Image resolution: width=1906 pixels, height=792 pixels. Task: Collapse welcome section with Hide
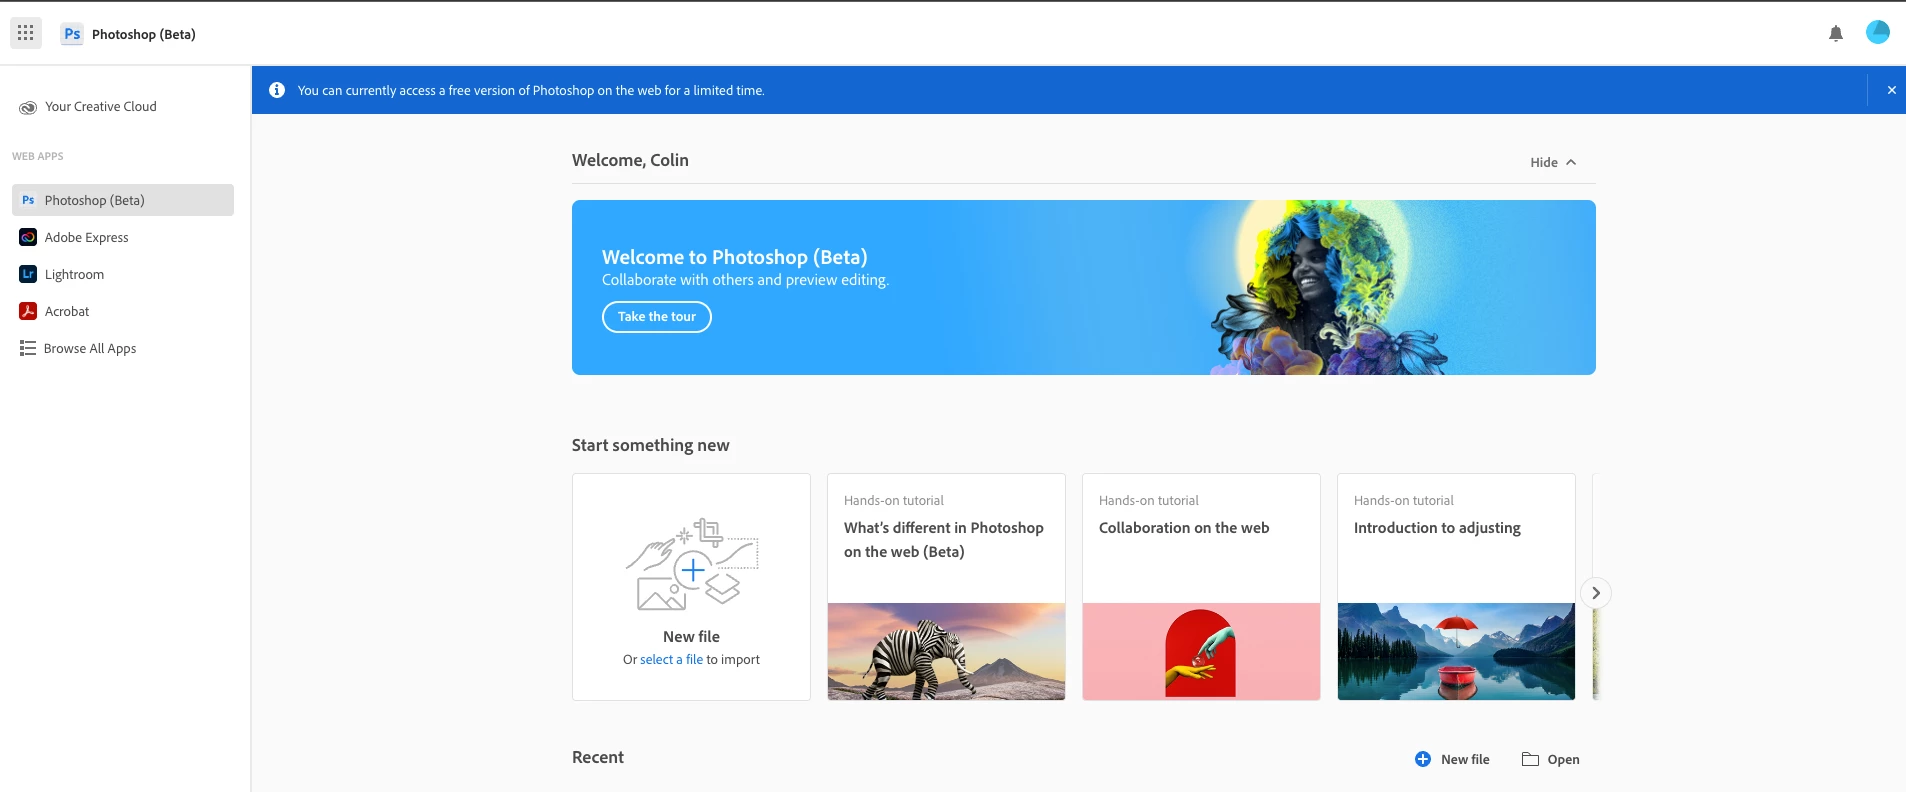point(1553,162)
